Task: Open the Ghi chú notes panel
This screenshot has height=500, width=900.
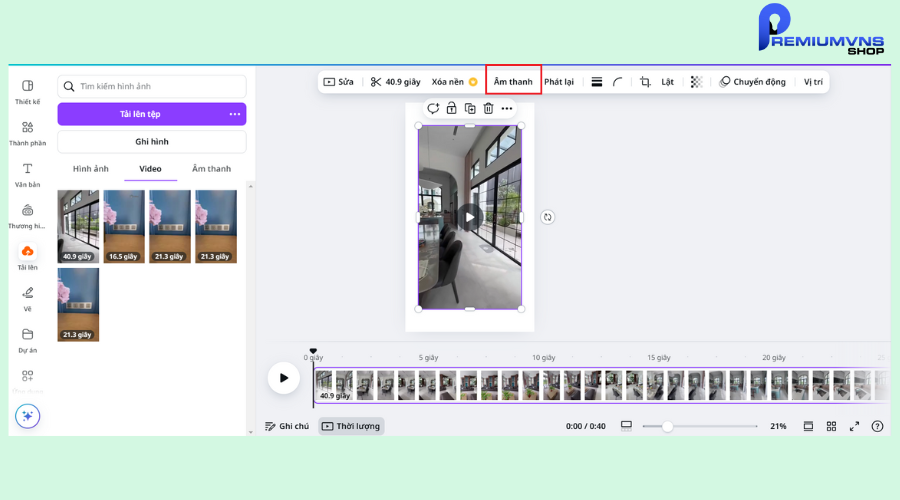Action: click(287, 426)
